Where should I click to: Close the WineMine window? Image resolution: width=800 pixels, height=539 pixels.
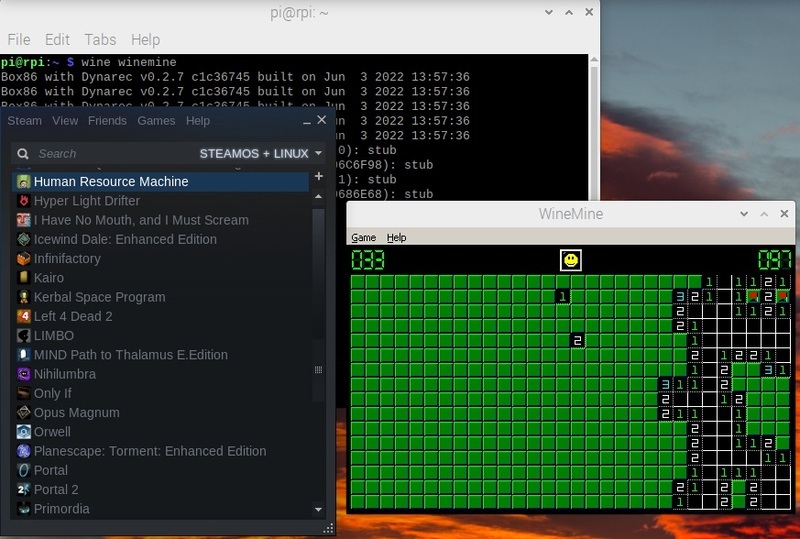pos(784,214)
